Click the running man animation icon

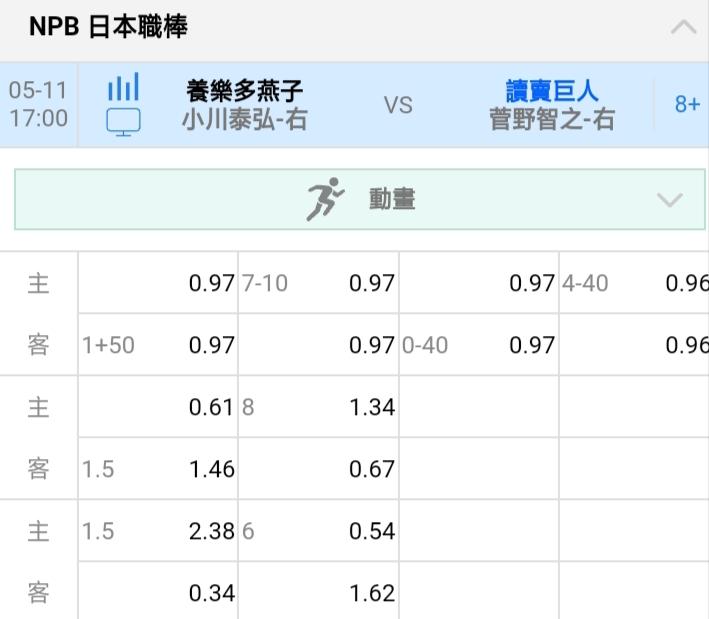(x=324, y=199)
